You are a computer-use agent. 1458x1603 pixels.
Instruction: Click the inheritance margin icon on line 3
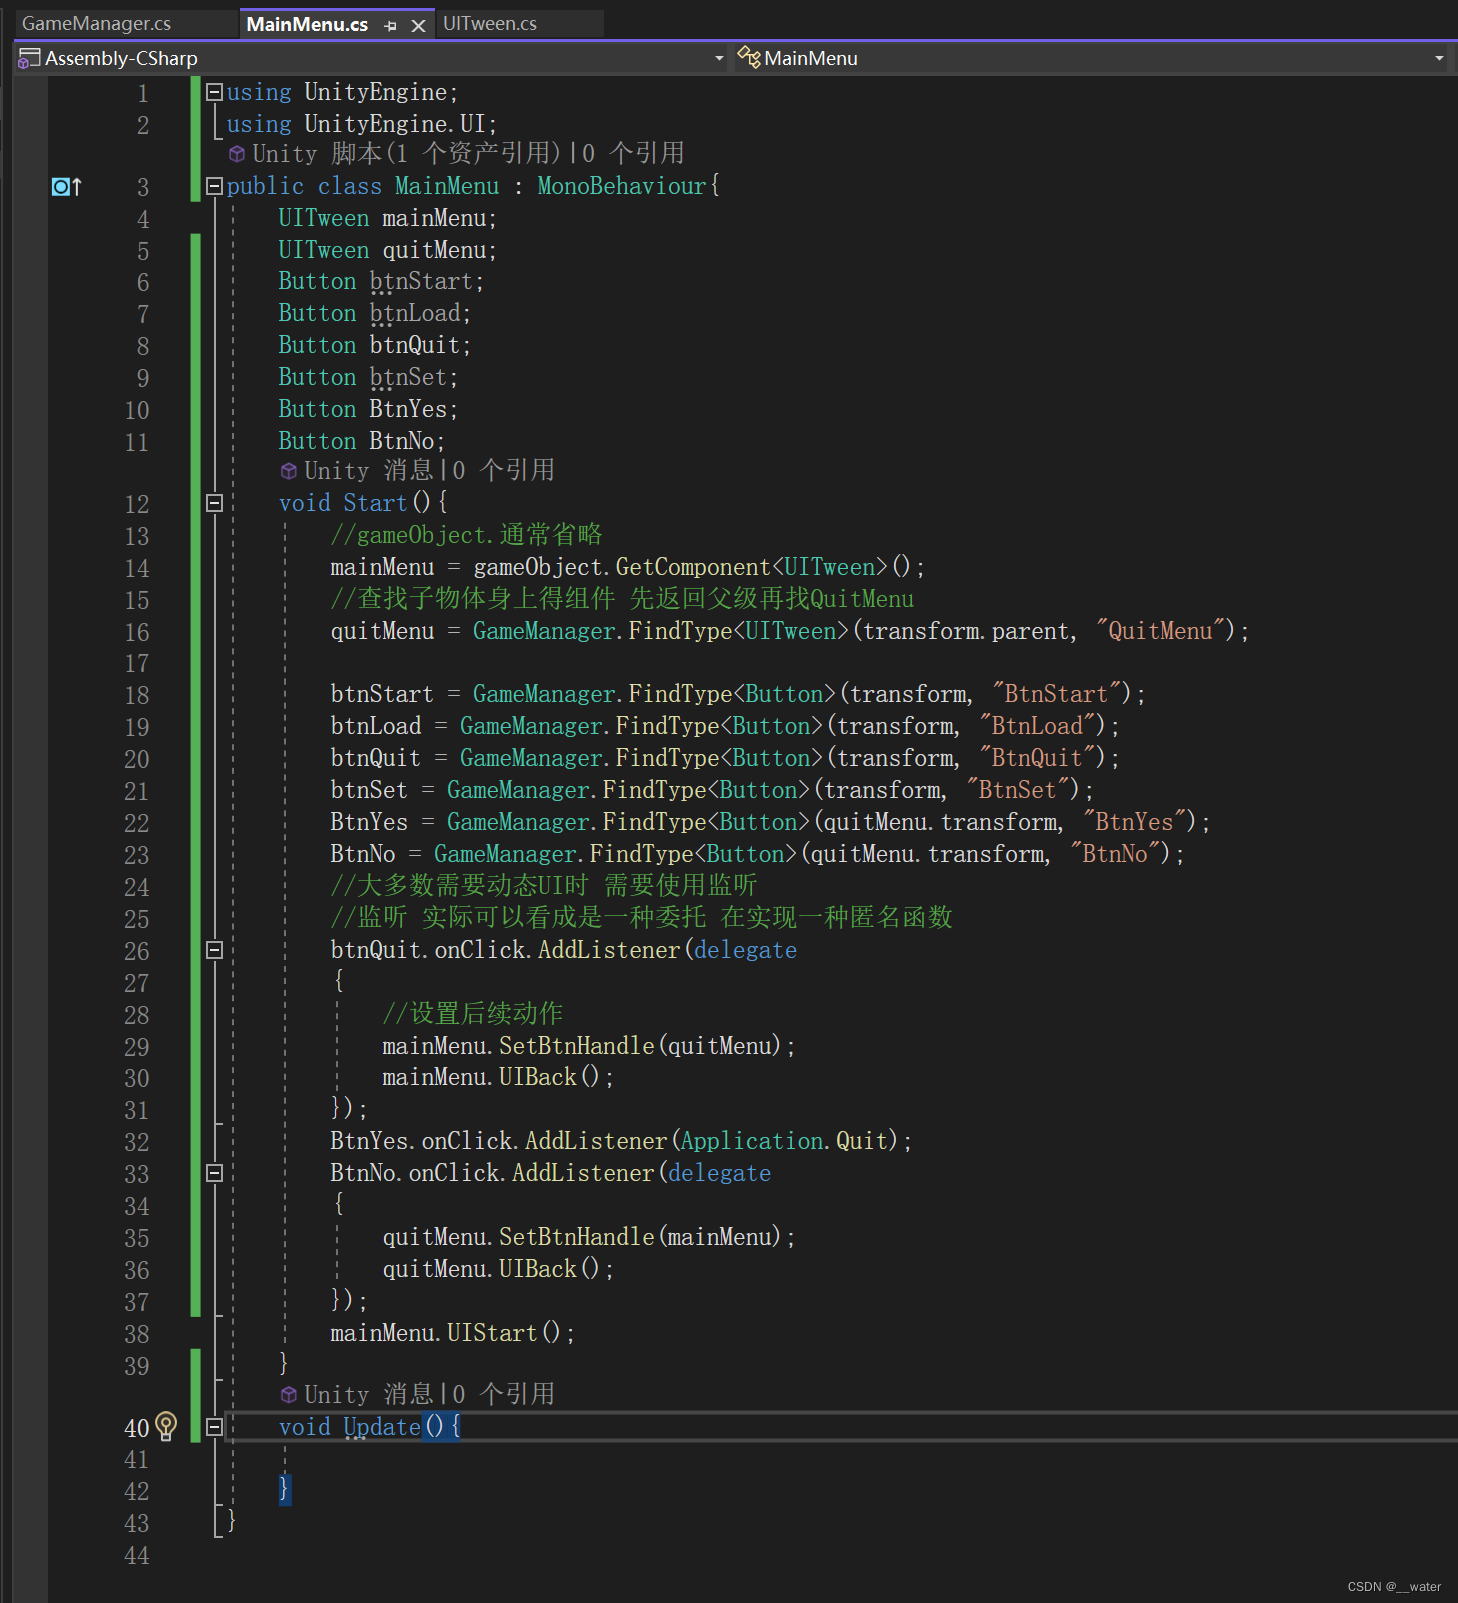tap(66, 186)
